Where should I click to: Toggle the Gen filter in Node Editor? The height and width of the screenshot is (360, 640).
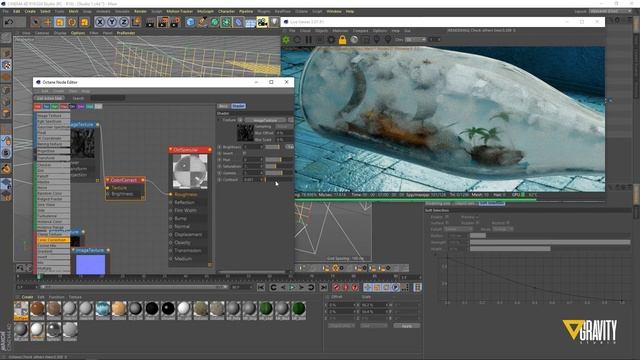click(55, 107)
